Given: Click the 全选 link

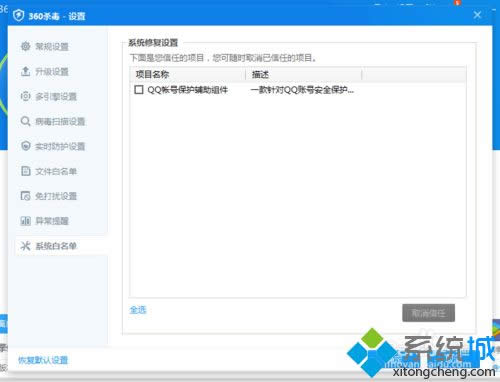Looking at the screenshot, I should click(138, 310).
